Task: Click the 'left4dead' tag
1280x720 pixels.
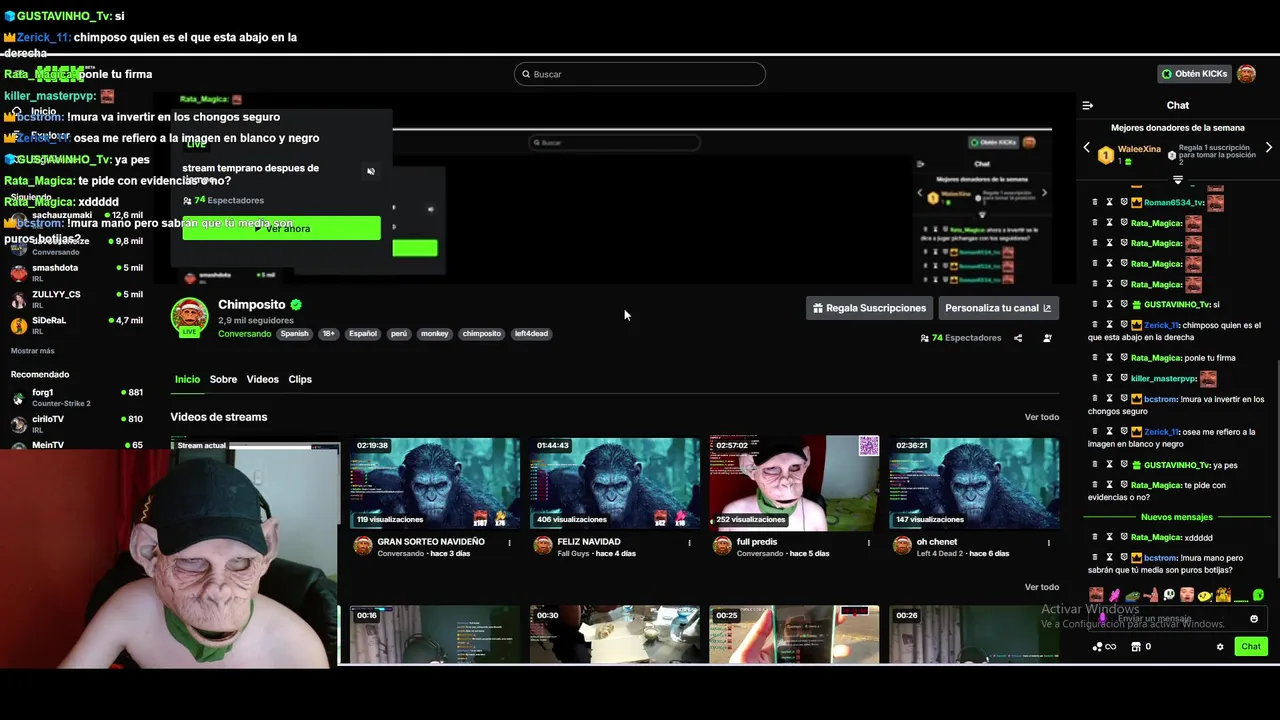Action: (531, 334)
